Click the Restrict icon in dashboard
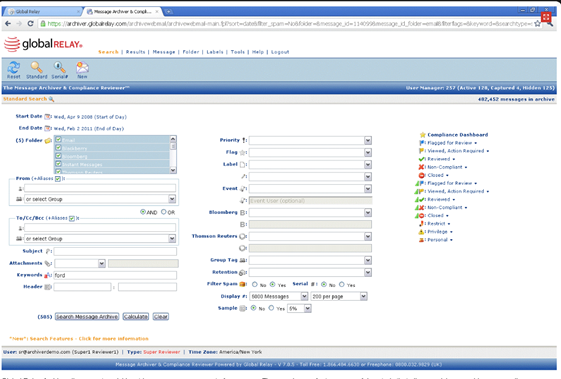 [421, 224]
